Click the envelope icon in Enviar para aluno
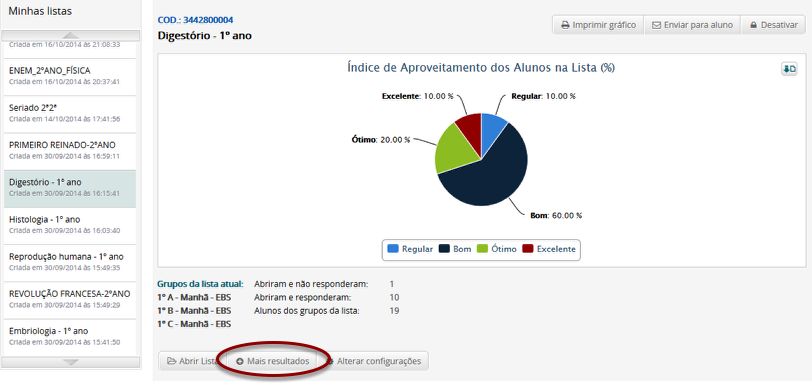 657,25
